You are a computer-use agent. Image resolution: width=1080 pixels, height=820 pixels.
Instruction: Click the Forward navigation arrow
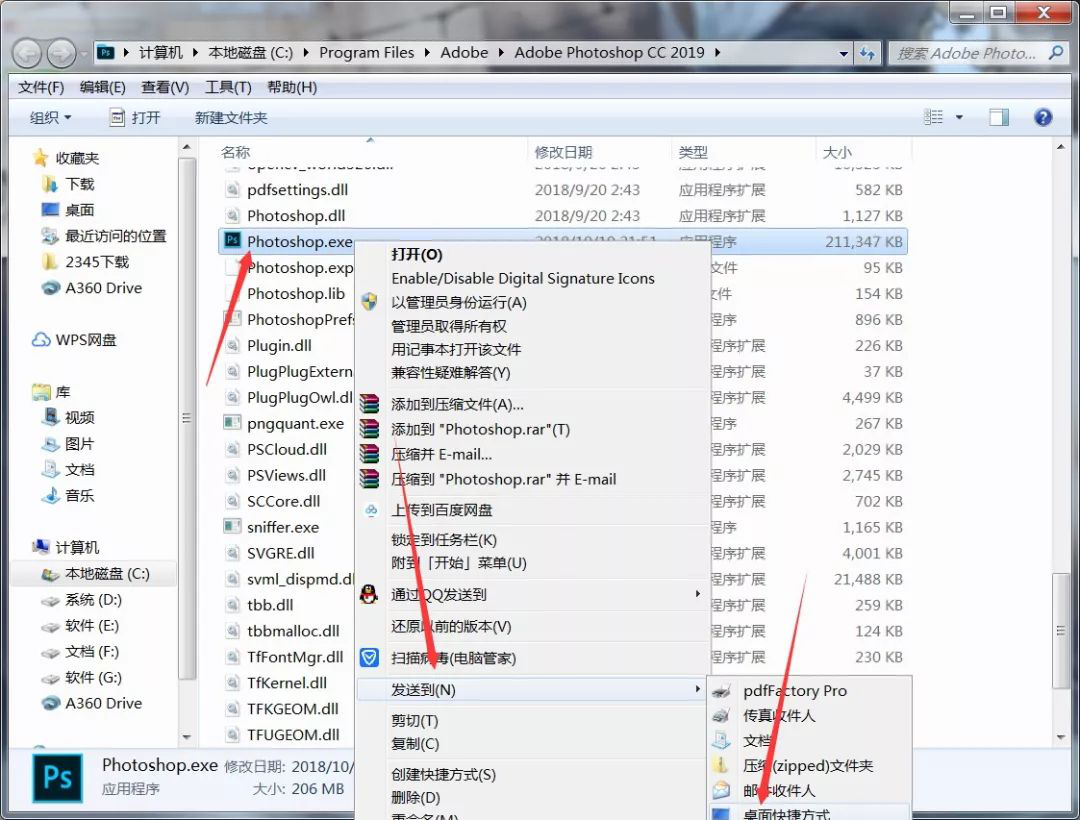pyautogui.click(x=62, y=53)
